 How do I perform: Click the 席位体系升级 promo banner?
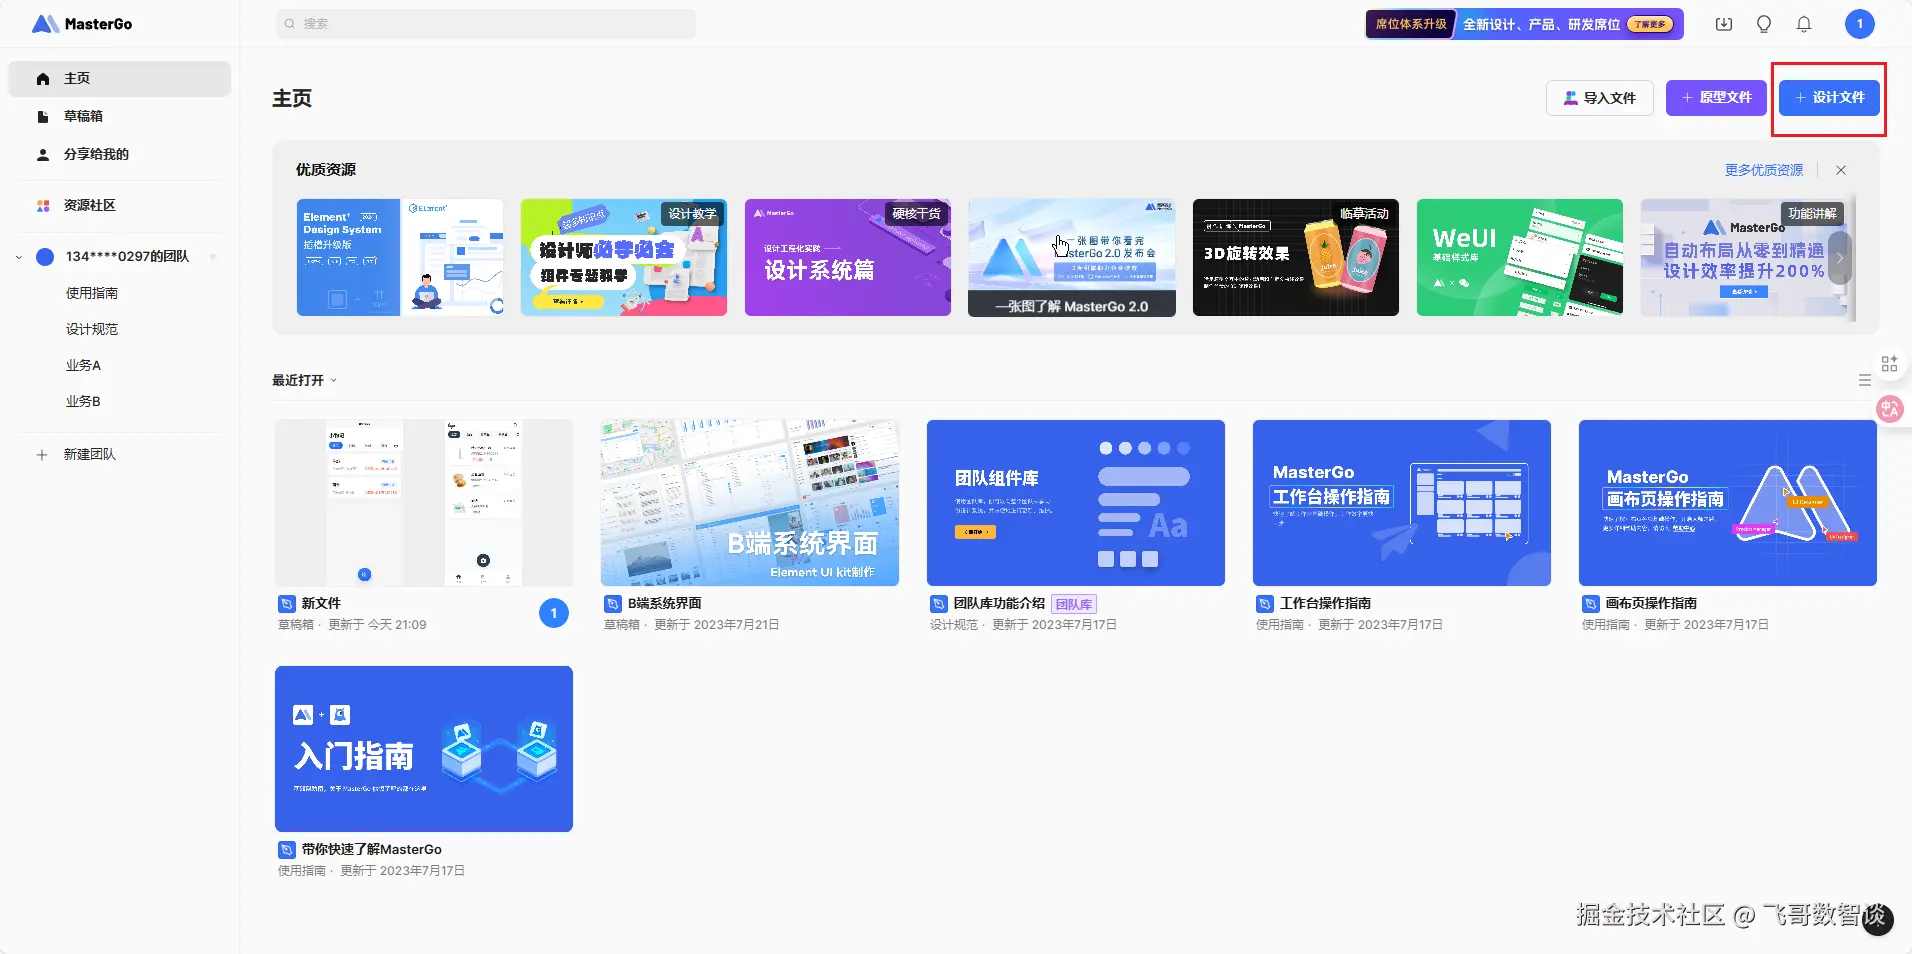tap(1525, 24)
